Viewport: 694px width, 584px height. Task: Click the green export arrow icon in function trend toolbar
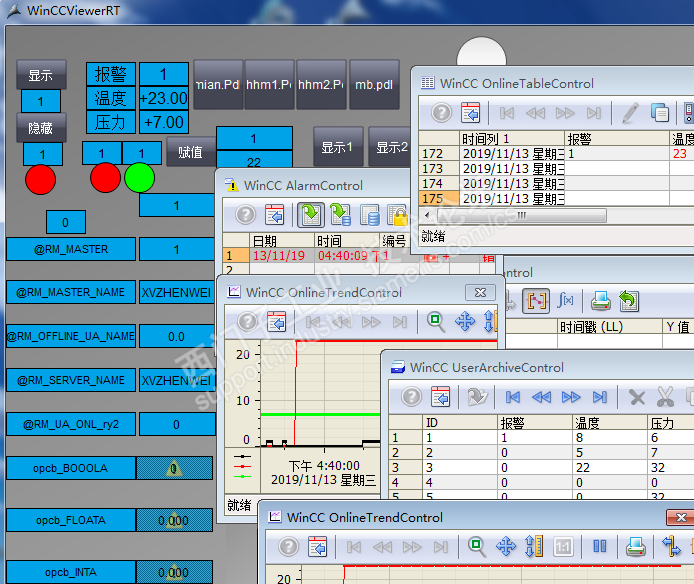[629, 301]
